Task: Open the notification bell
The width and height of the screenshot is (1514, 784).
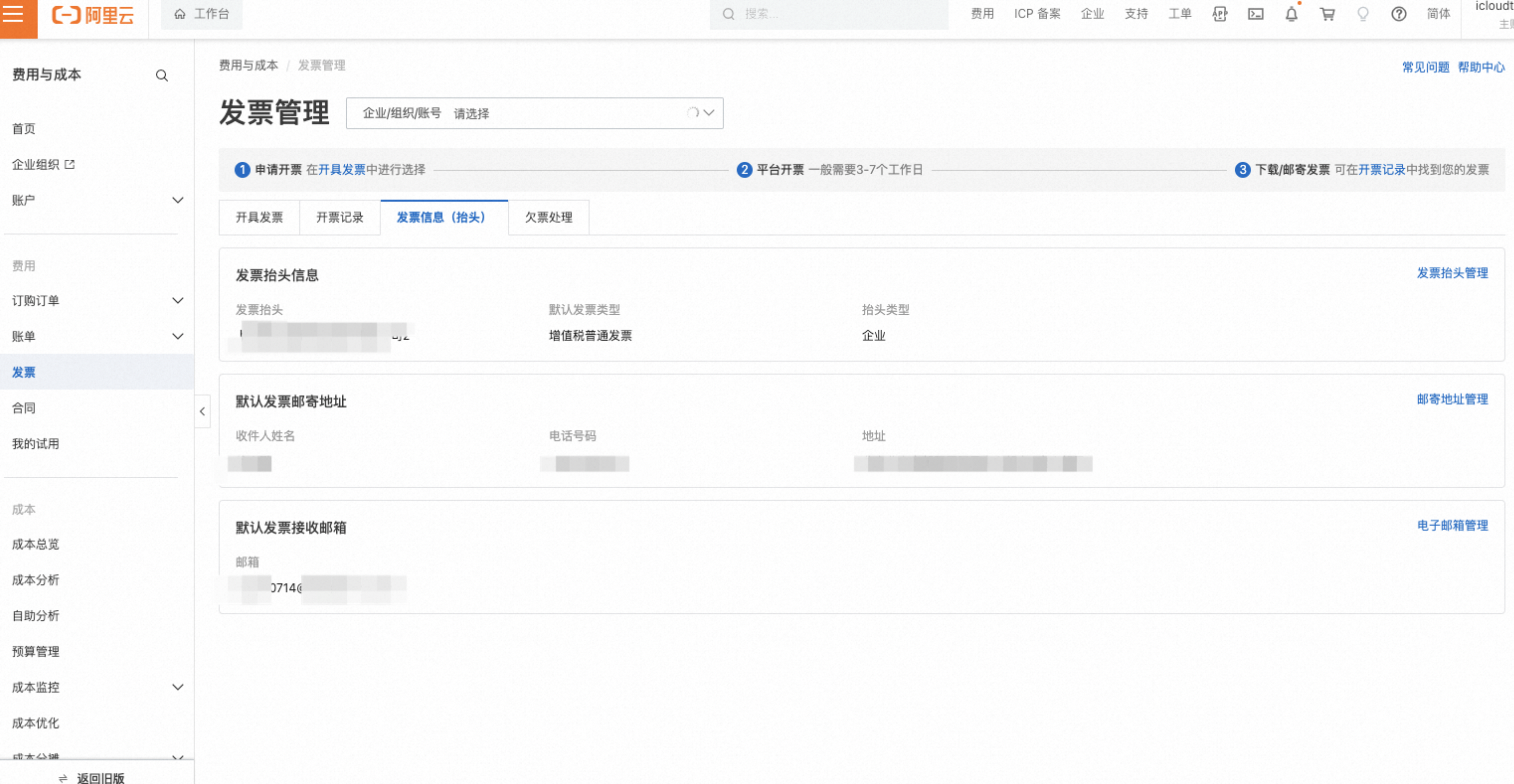Action: 1292,14
